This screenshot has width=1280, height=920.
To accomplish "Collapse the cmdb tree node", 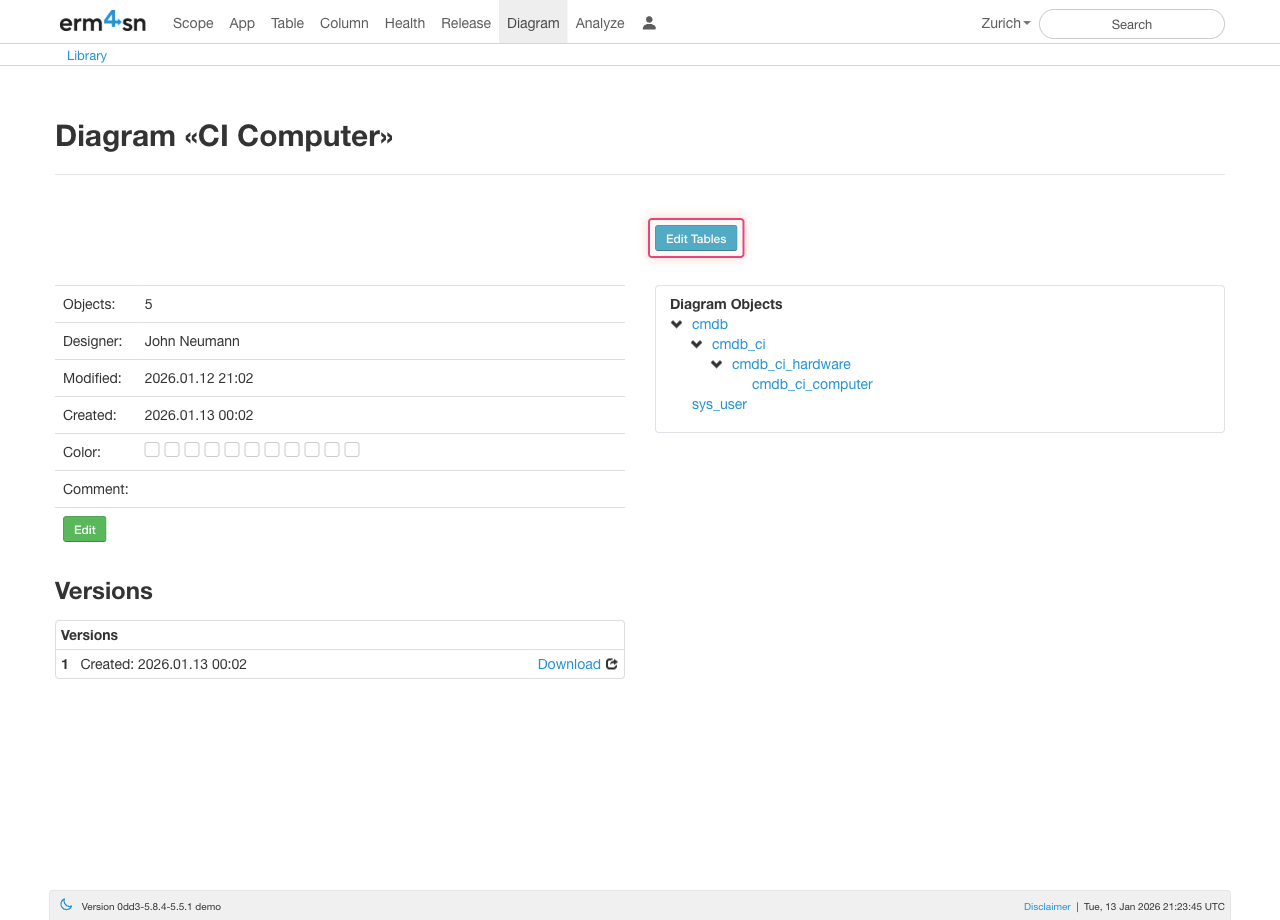I will coord(677,324).
